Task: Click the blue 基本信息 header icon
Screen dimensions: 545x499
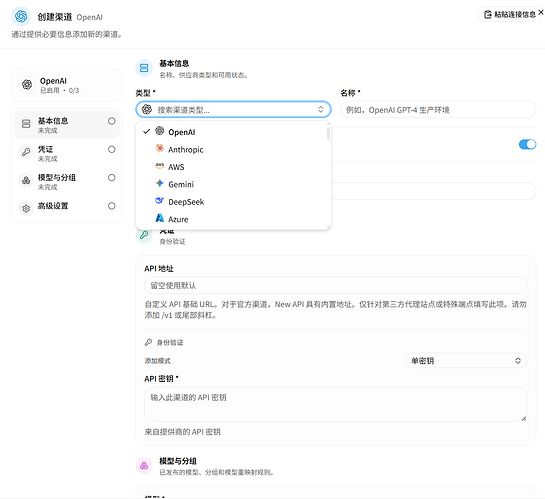Action: 144,68
